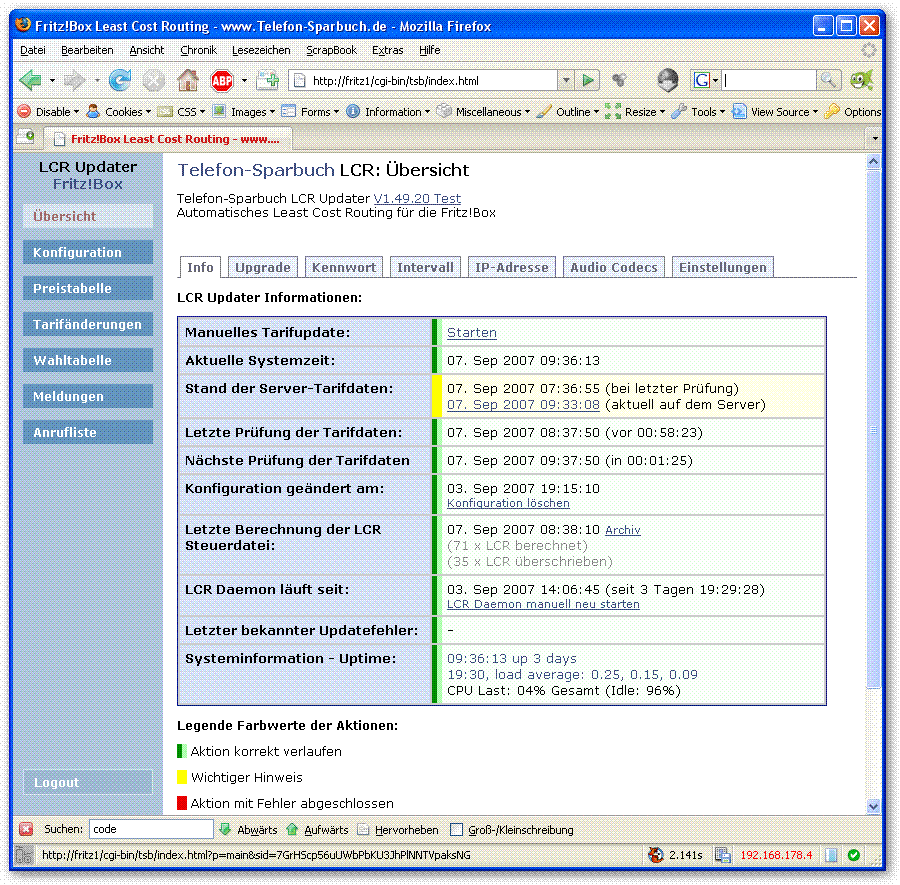Click the Suchen find text field

click(x=151, y=829)
